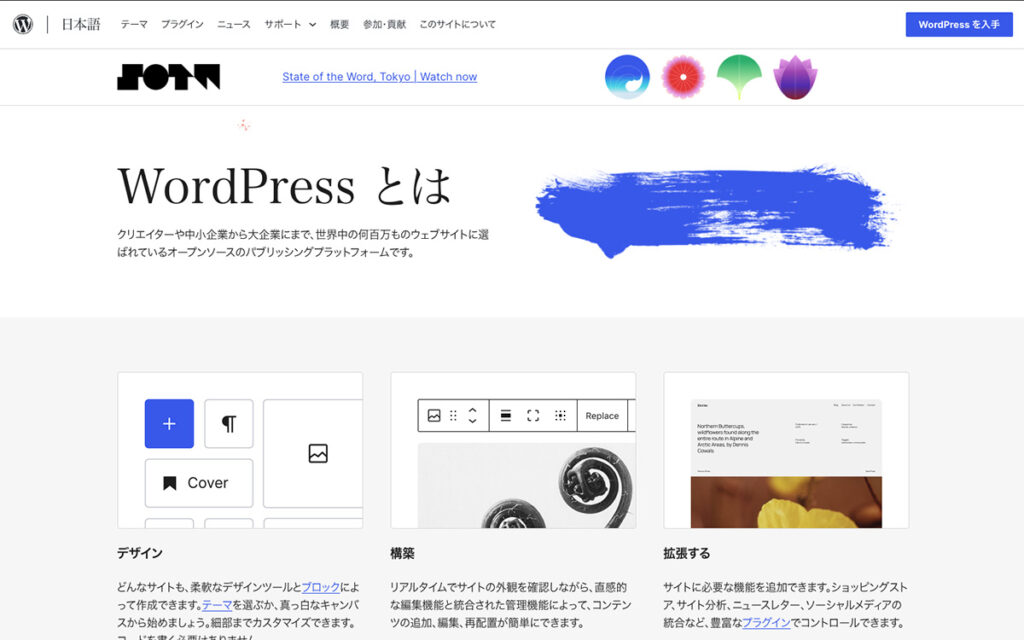Image resolution: width=1024 pixels, height=640 pixels.
Task: Open the ニュース menu item
Action: 234,24
